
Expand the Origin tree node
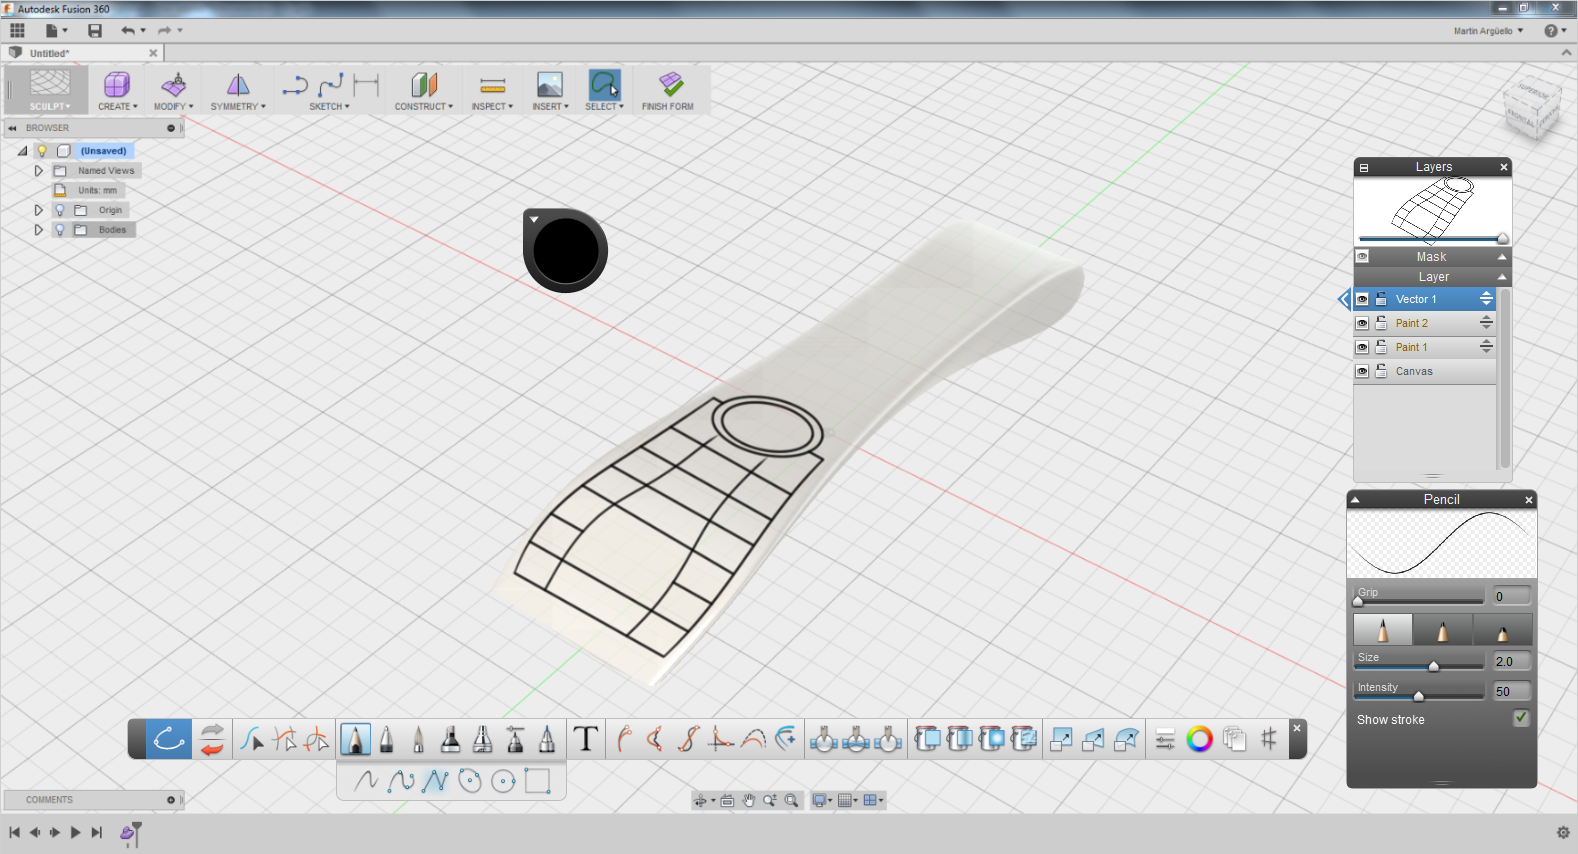click(38, 210)
